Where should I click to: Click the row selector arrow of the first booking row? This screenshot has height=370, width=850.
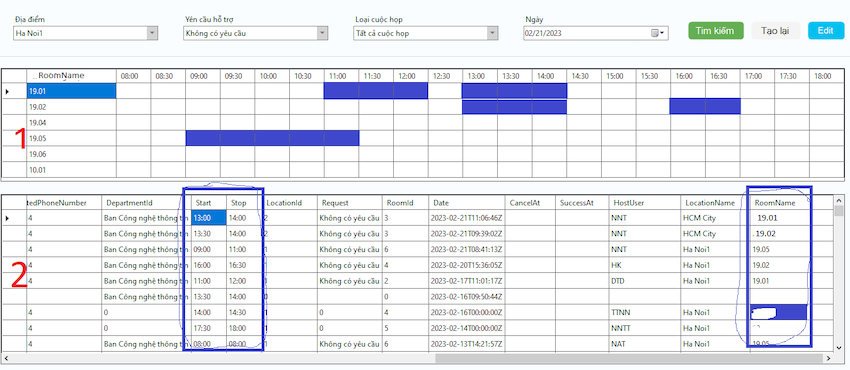8,218
